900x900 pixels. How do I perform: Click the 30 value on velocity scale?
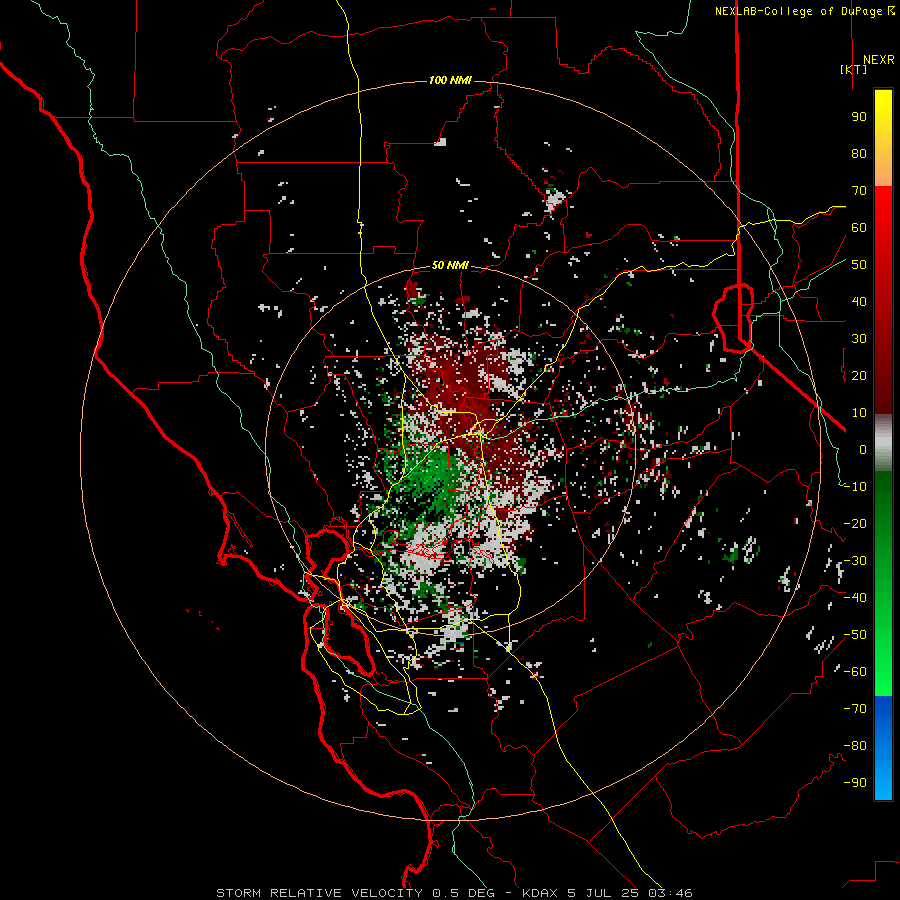tap(859, 339)
